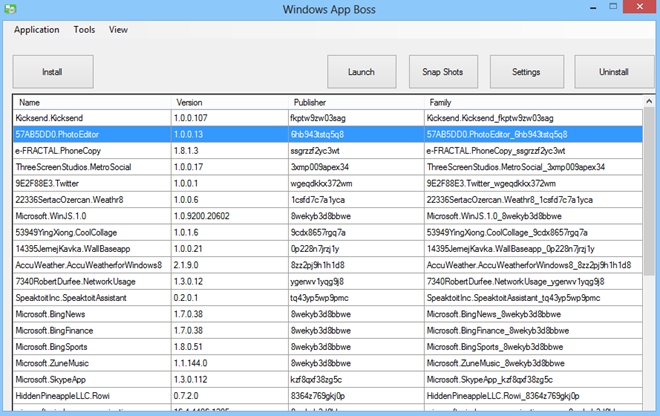The height and width of the screenshot is (416, 660).
Task: Select the Microsoft.ZuneMusic row
Action: tap(328, 363)
